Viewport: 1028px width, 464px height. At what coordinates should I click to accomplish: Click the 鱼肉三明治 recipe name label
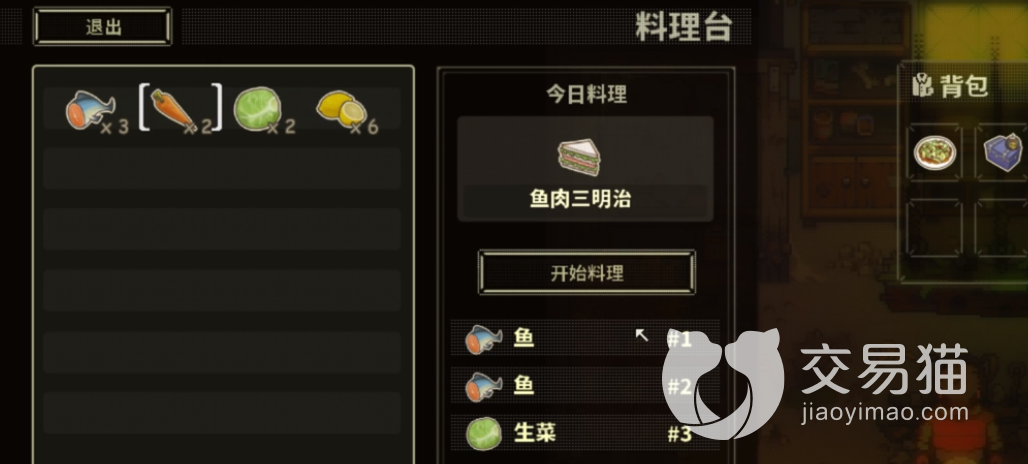580,199
